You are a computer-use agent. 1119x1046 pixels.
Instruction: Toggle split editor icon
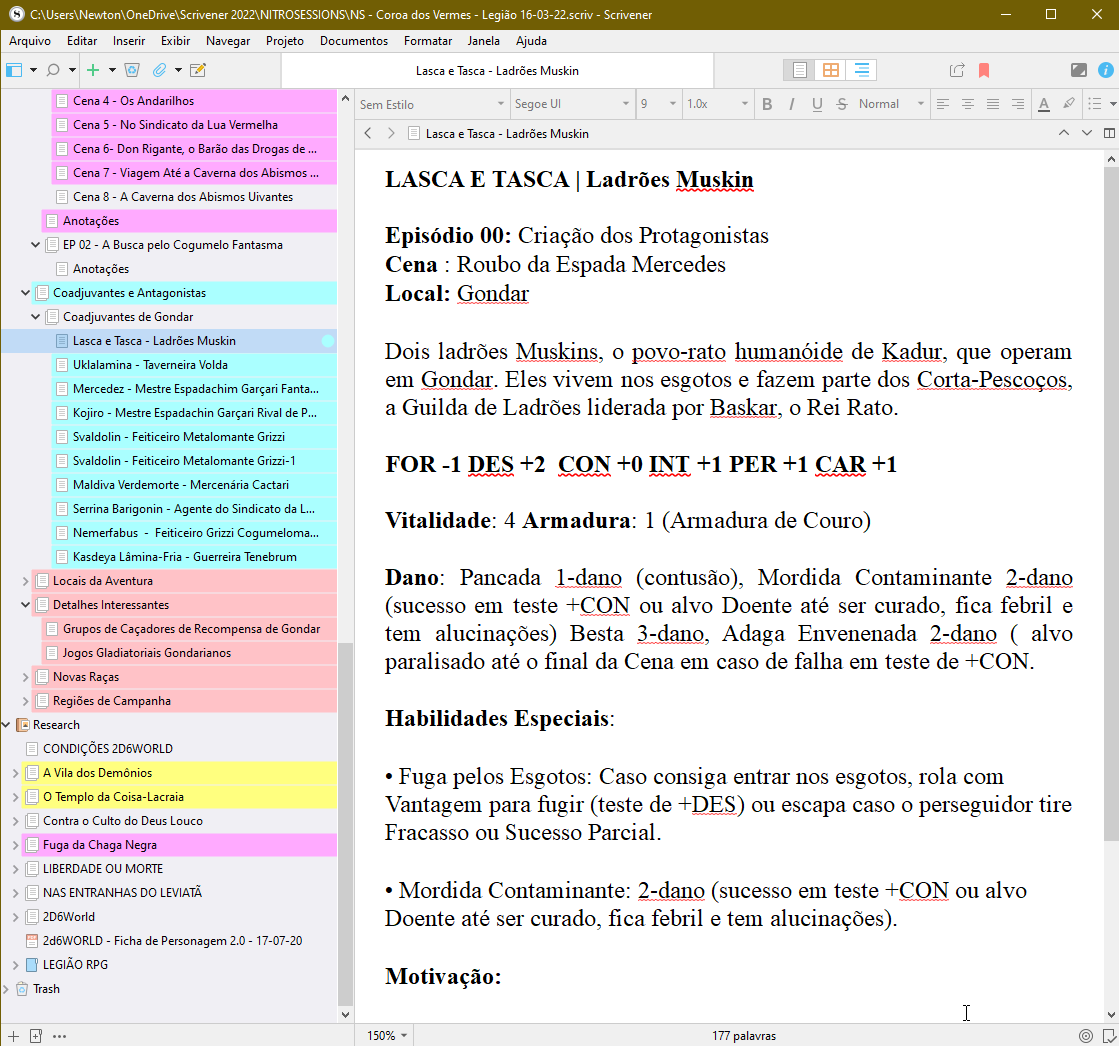(x=1109, y=133)
